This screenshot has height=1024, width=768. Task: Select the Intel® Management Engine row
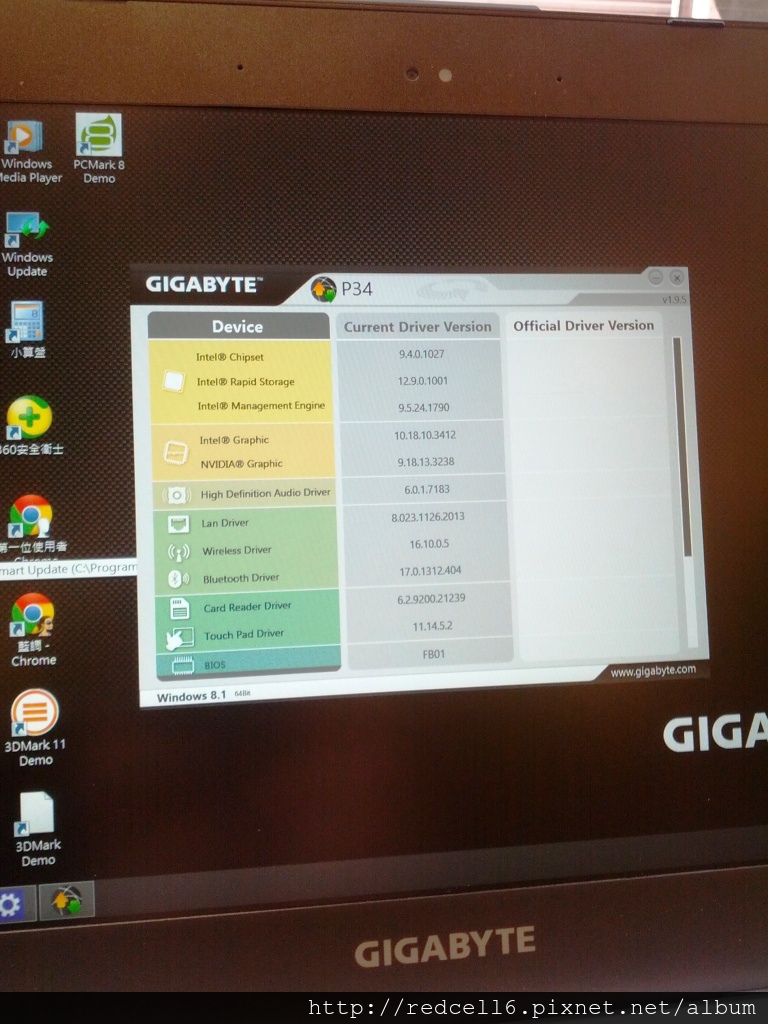click(x=261, y=406)
